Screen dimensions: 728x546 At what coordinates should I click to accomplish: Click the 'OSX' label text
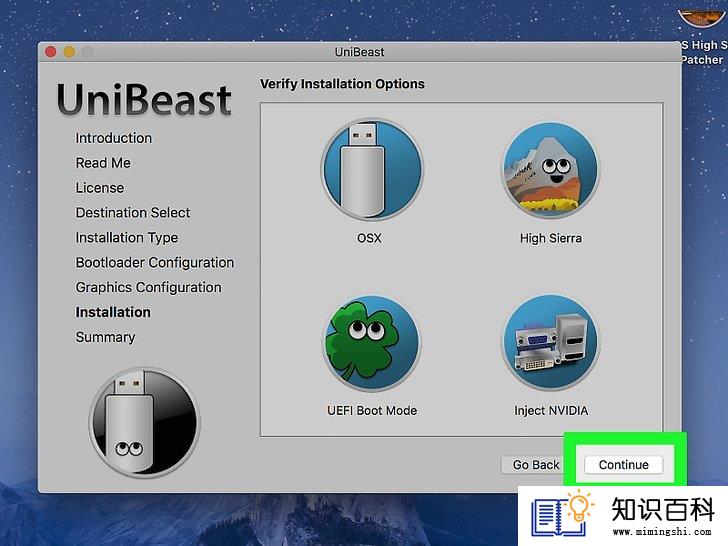coord(369,238)
